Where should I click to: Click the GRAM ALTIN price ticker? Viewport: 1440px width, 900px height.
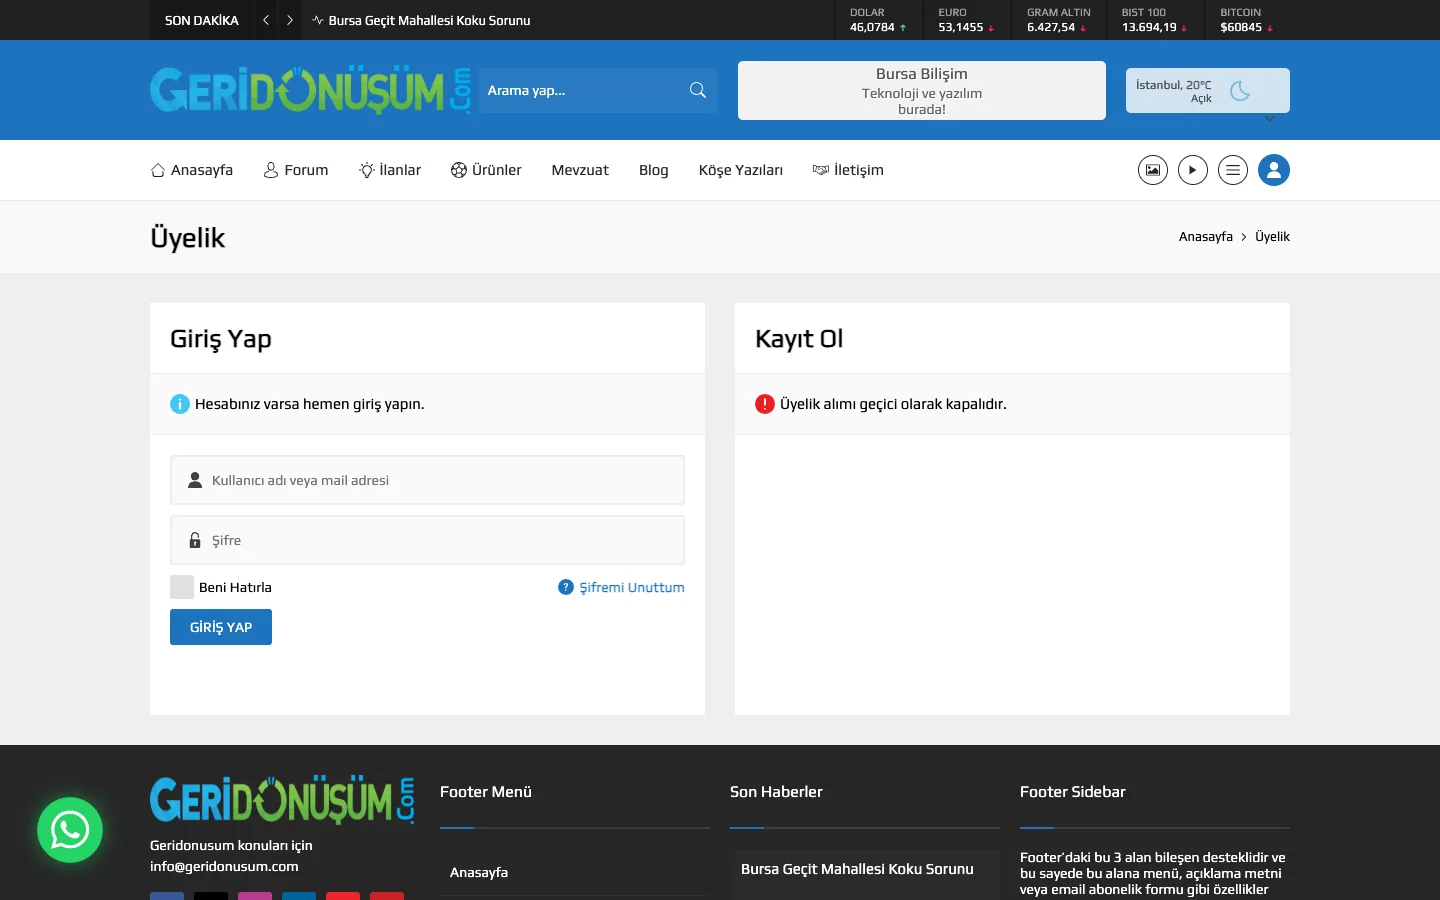point(1059,20)
